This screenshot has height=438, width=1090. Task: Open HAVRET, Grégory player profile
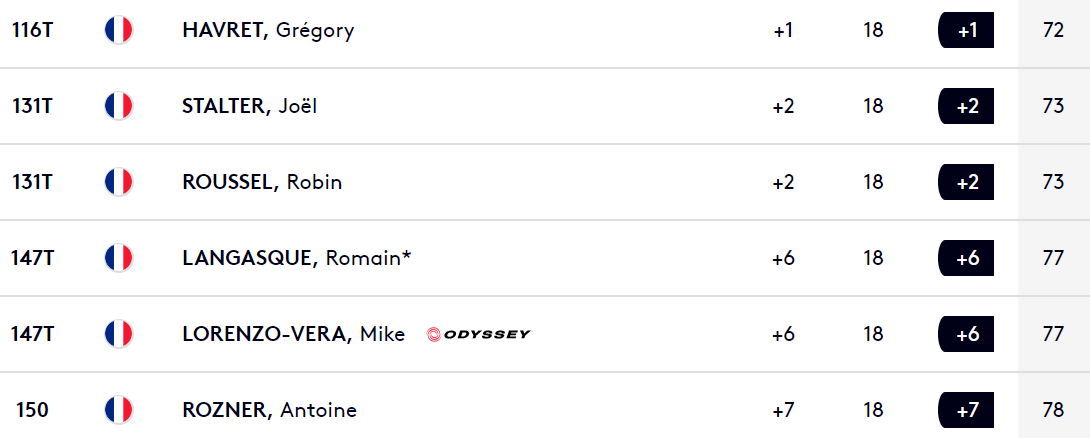(268, 31)
